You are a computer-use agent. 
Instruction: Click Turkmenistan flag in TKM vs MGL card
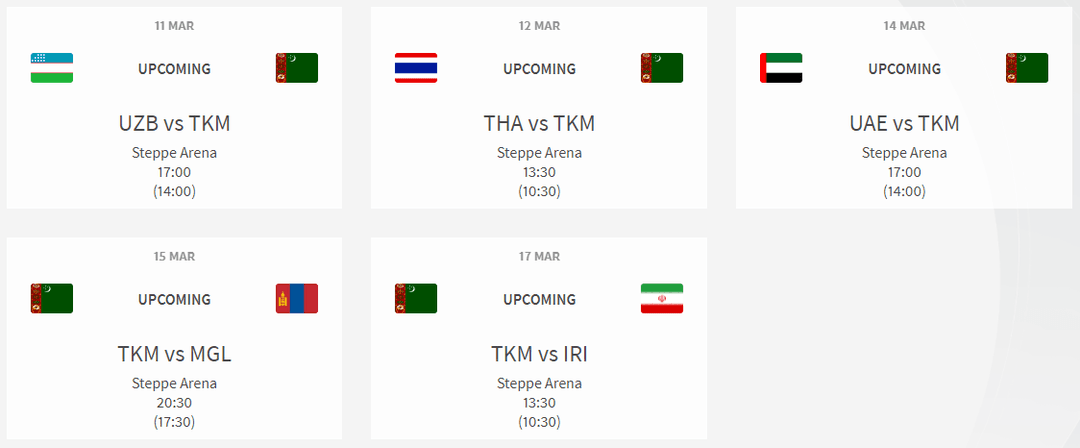coord(52,298)
